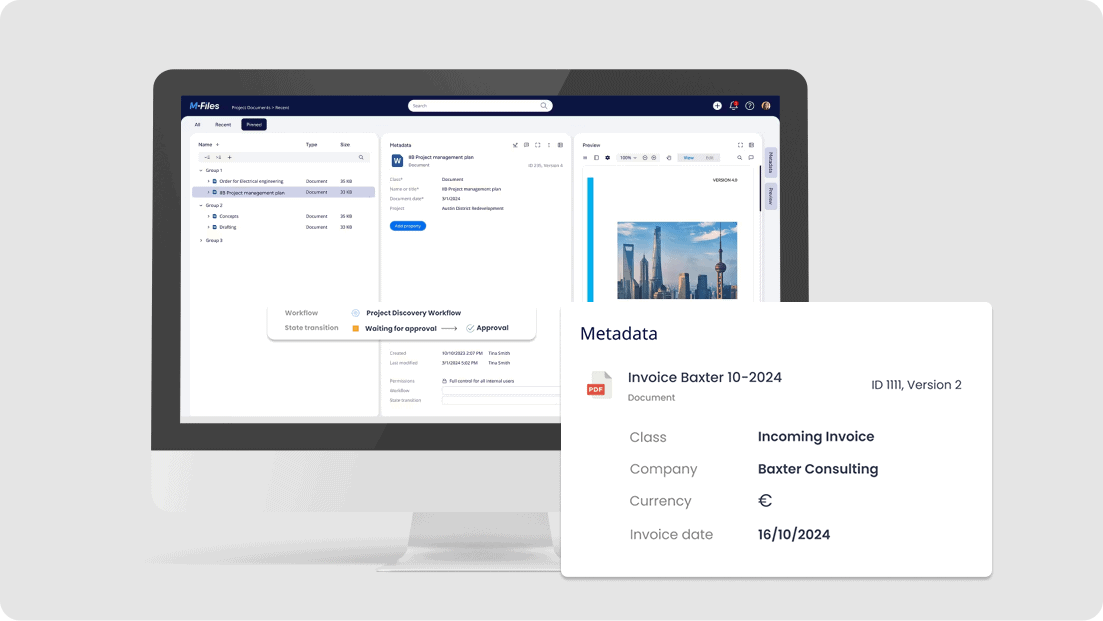Switch preview to View mode

coord(689,158)
